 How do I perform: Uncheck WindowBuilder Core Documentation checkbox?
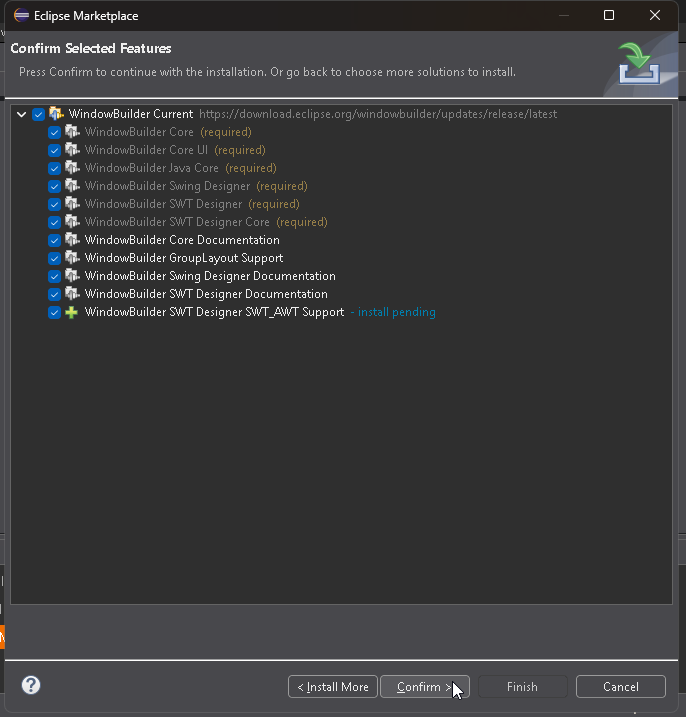(x=54, y=240)
